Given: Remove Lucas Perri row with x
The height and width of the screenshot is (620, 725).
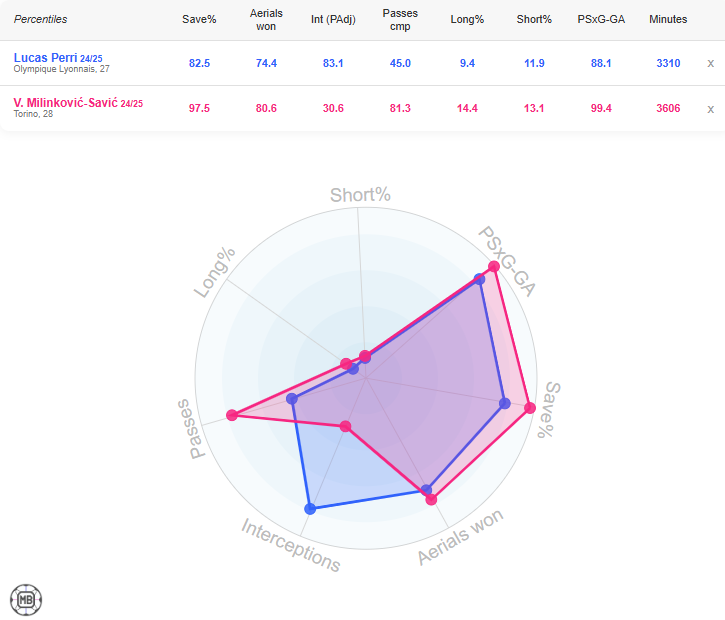Looking at the screenshot, I should tap(711, 63).
